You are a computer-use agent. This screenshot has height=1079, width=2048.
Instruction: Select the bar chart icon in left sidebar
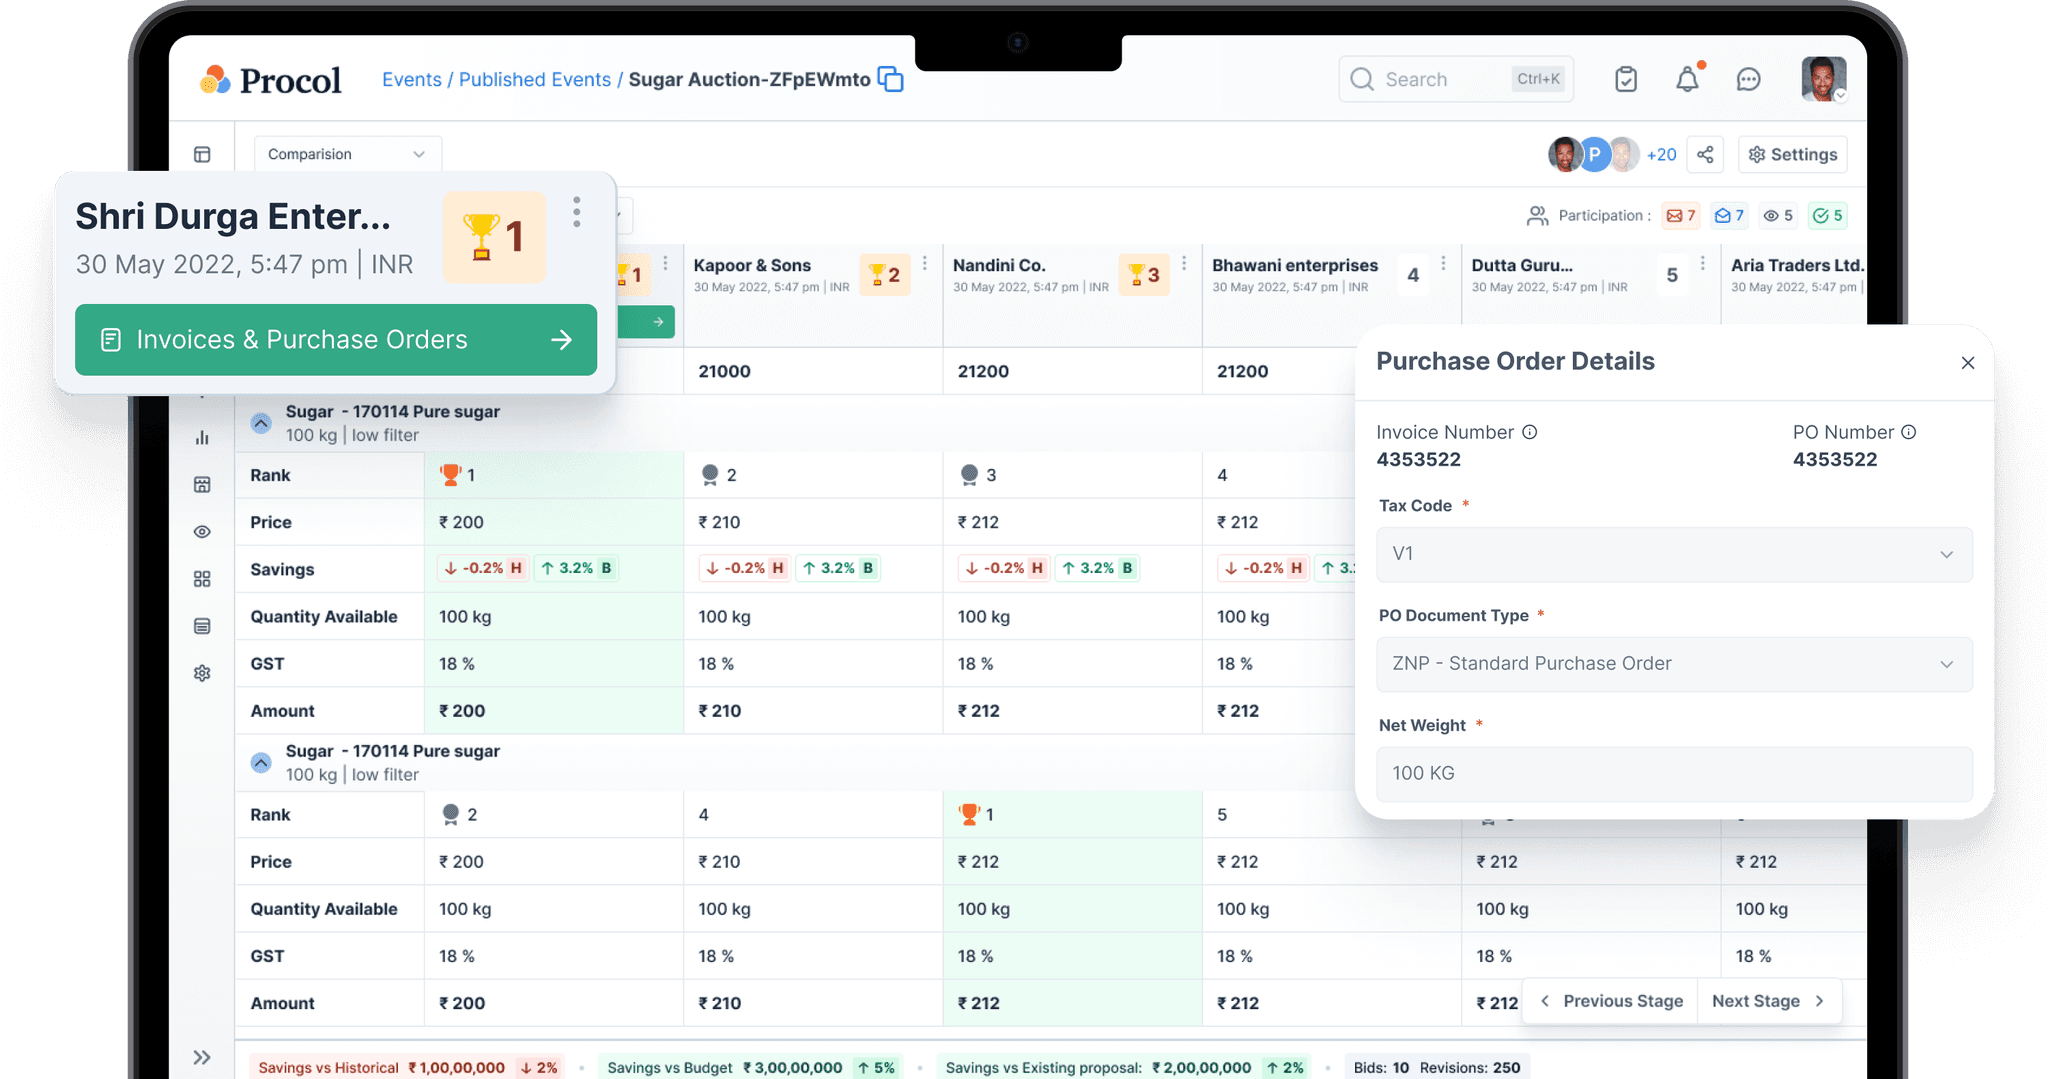202,437
